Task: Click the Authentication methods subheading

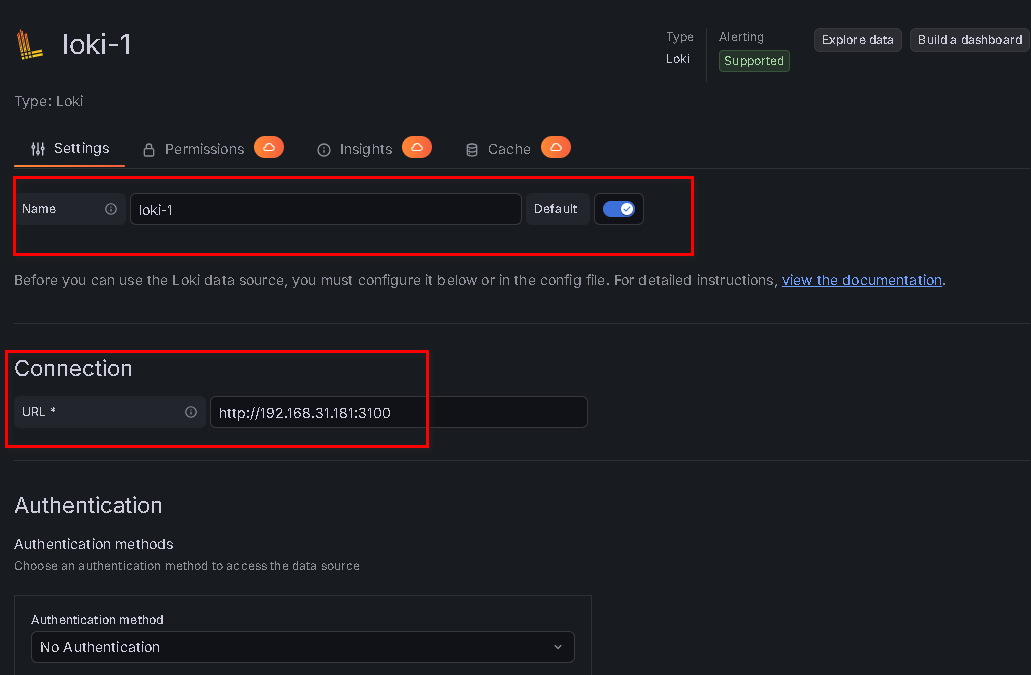Action: pos(93,544)
